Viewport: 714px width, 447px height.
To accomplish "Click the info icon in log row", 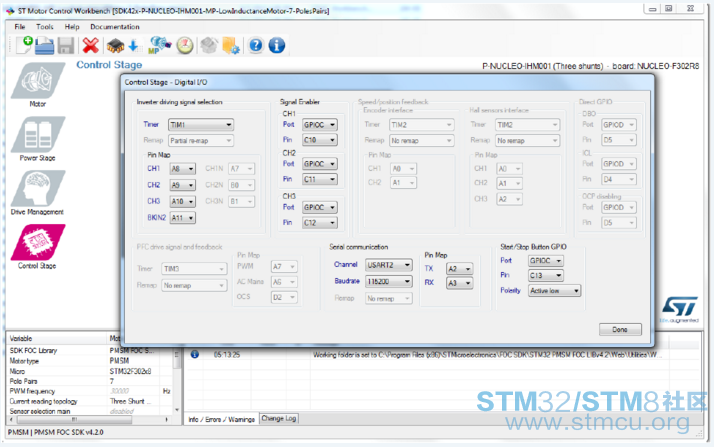I will click(195, 354).
